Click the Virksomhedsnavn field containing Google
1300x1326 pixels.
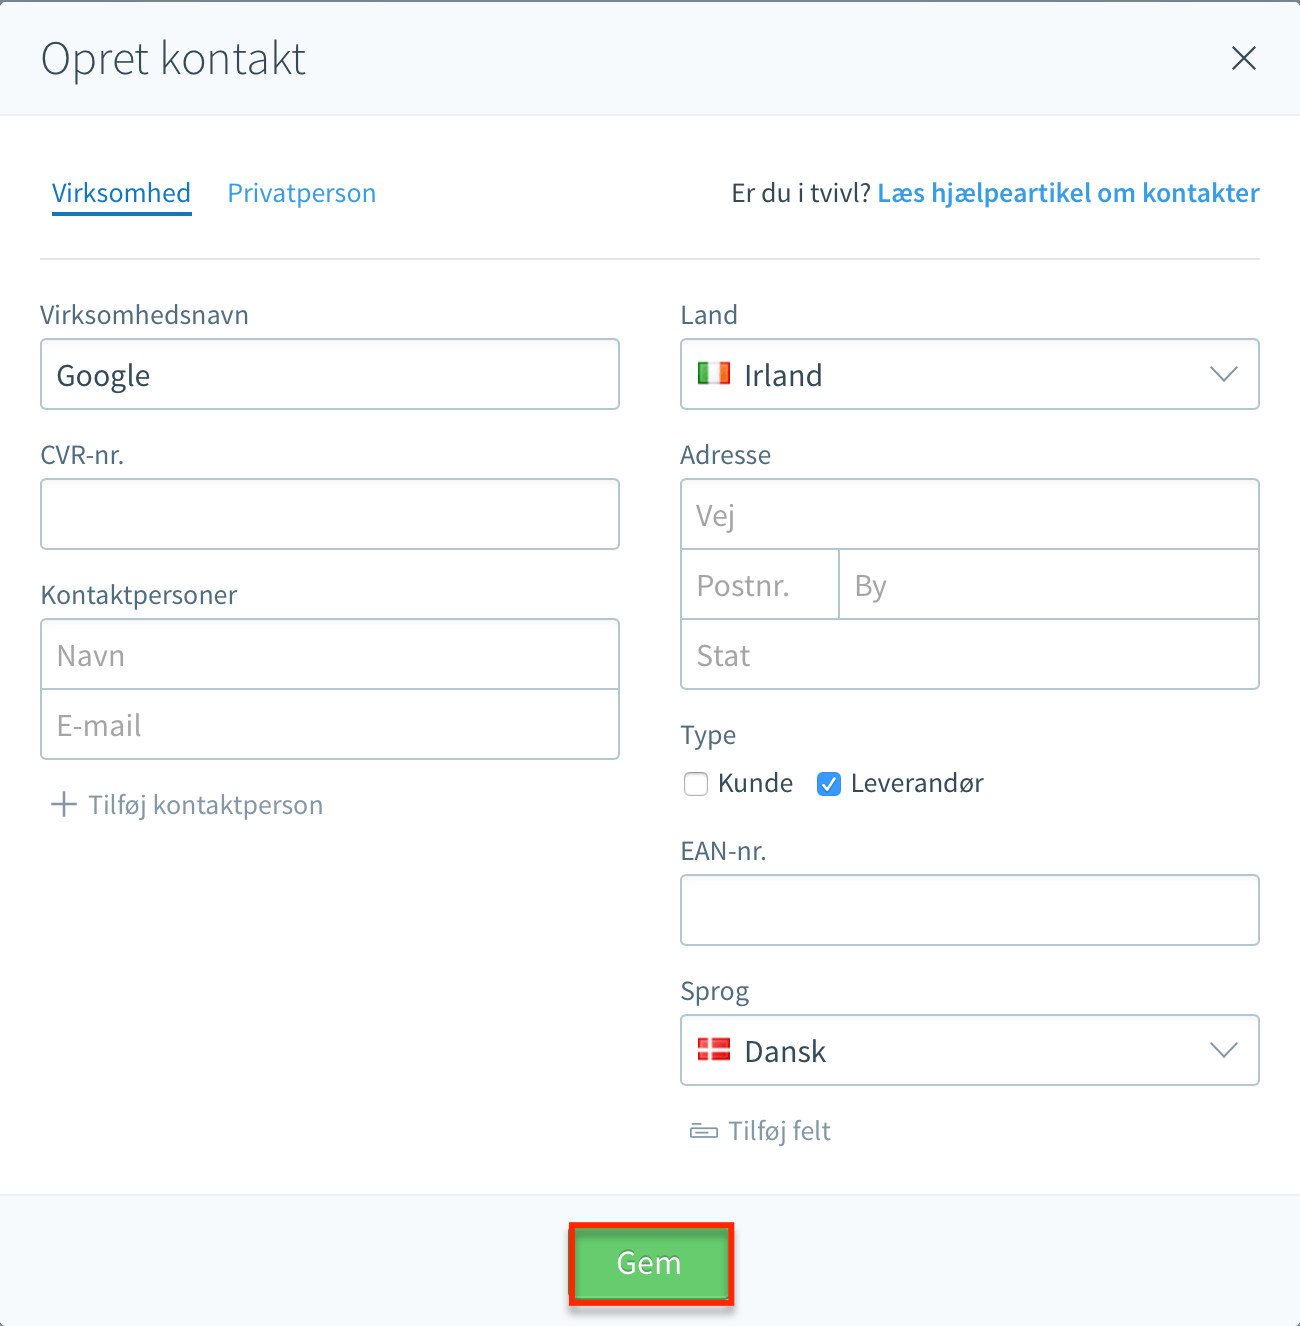[x=330, y=374]
